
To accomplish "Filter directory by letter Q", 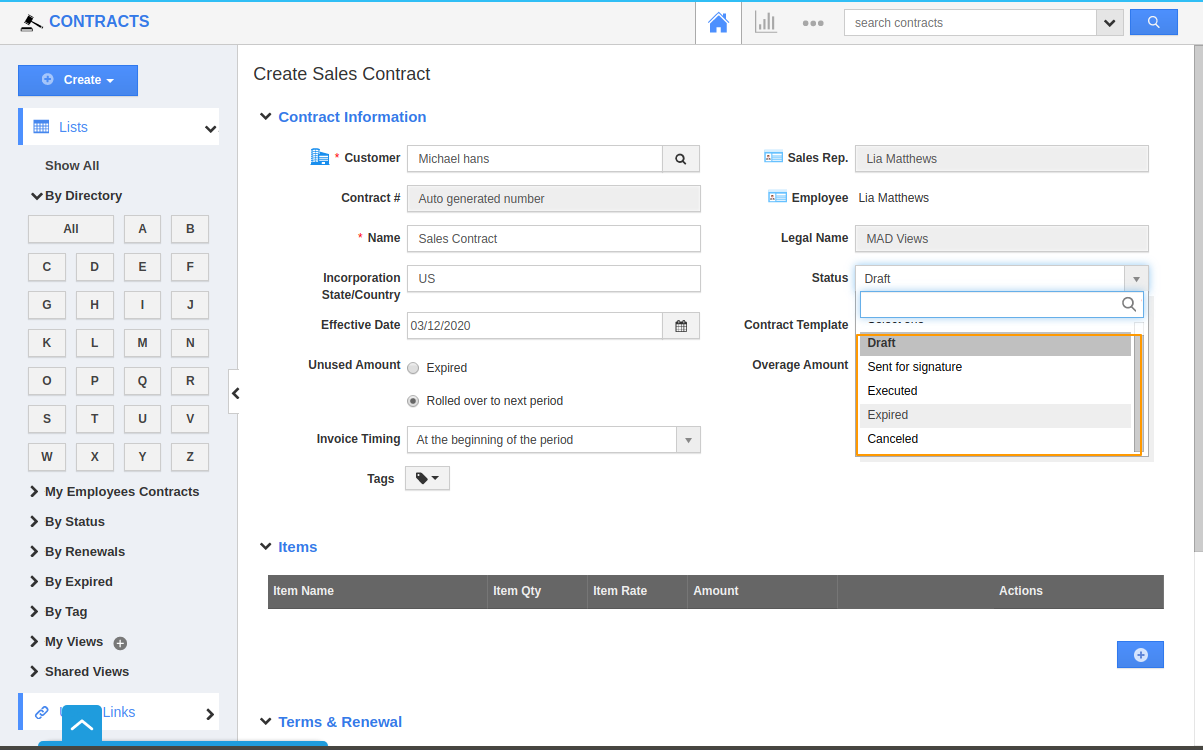I will tap(143, 381).
